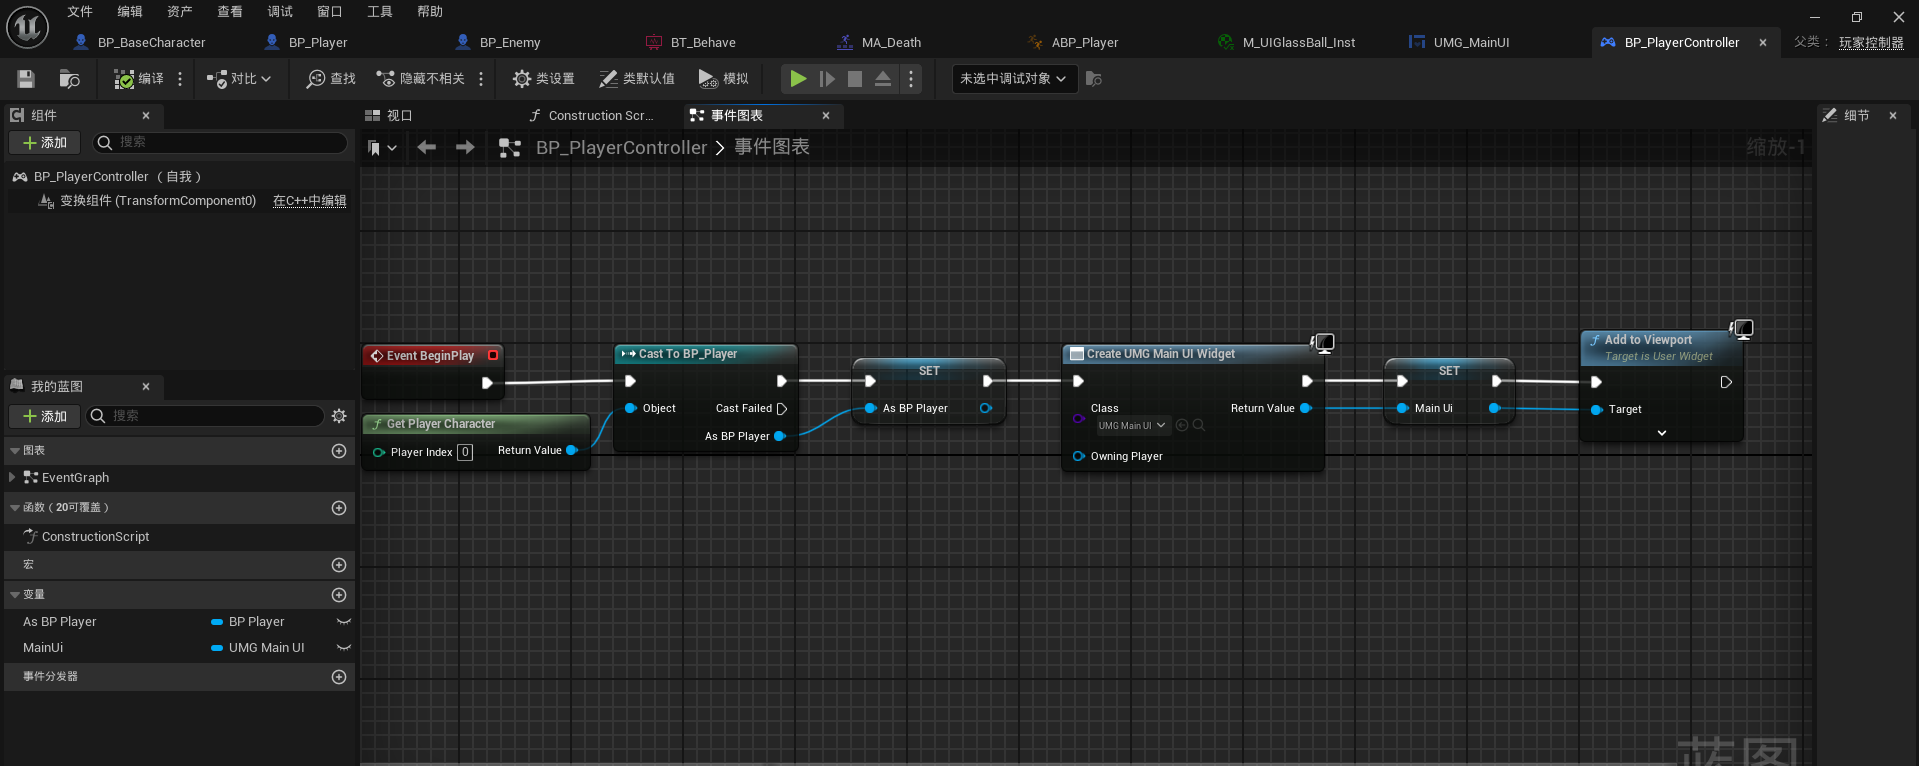Stop the play session with the stop button
The height and width of the screenshot is (766, 1919).
click(855, 79)
